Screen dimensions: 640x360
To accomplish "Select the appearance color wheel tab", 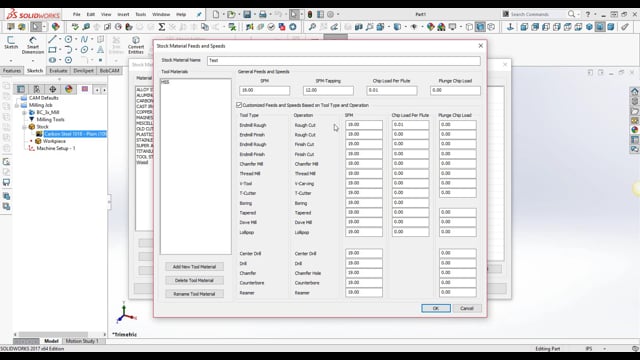I will (69, 89).
